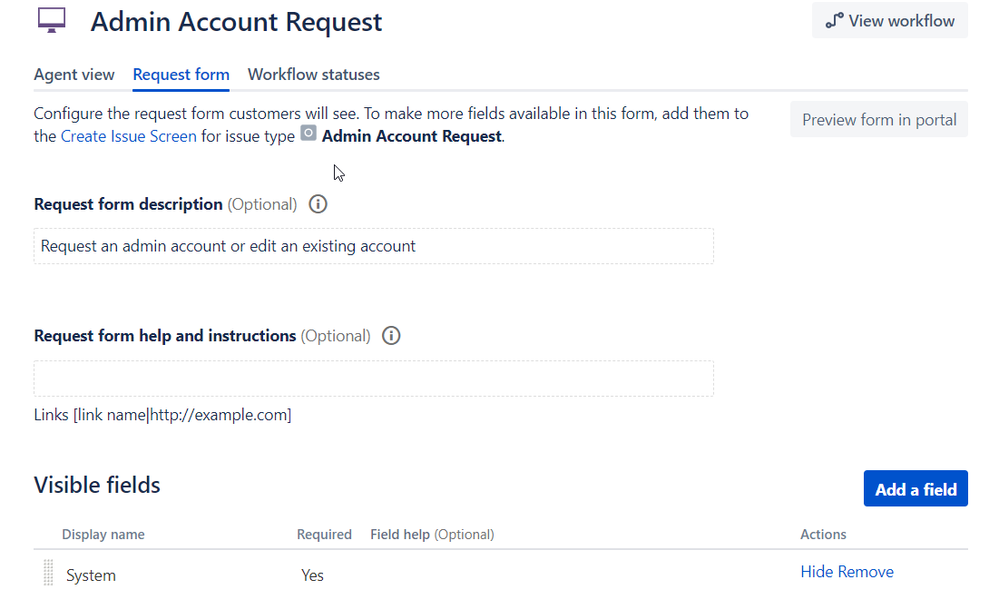Preview the form in portal

(x=878, y=119)
